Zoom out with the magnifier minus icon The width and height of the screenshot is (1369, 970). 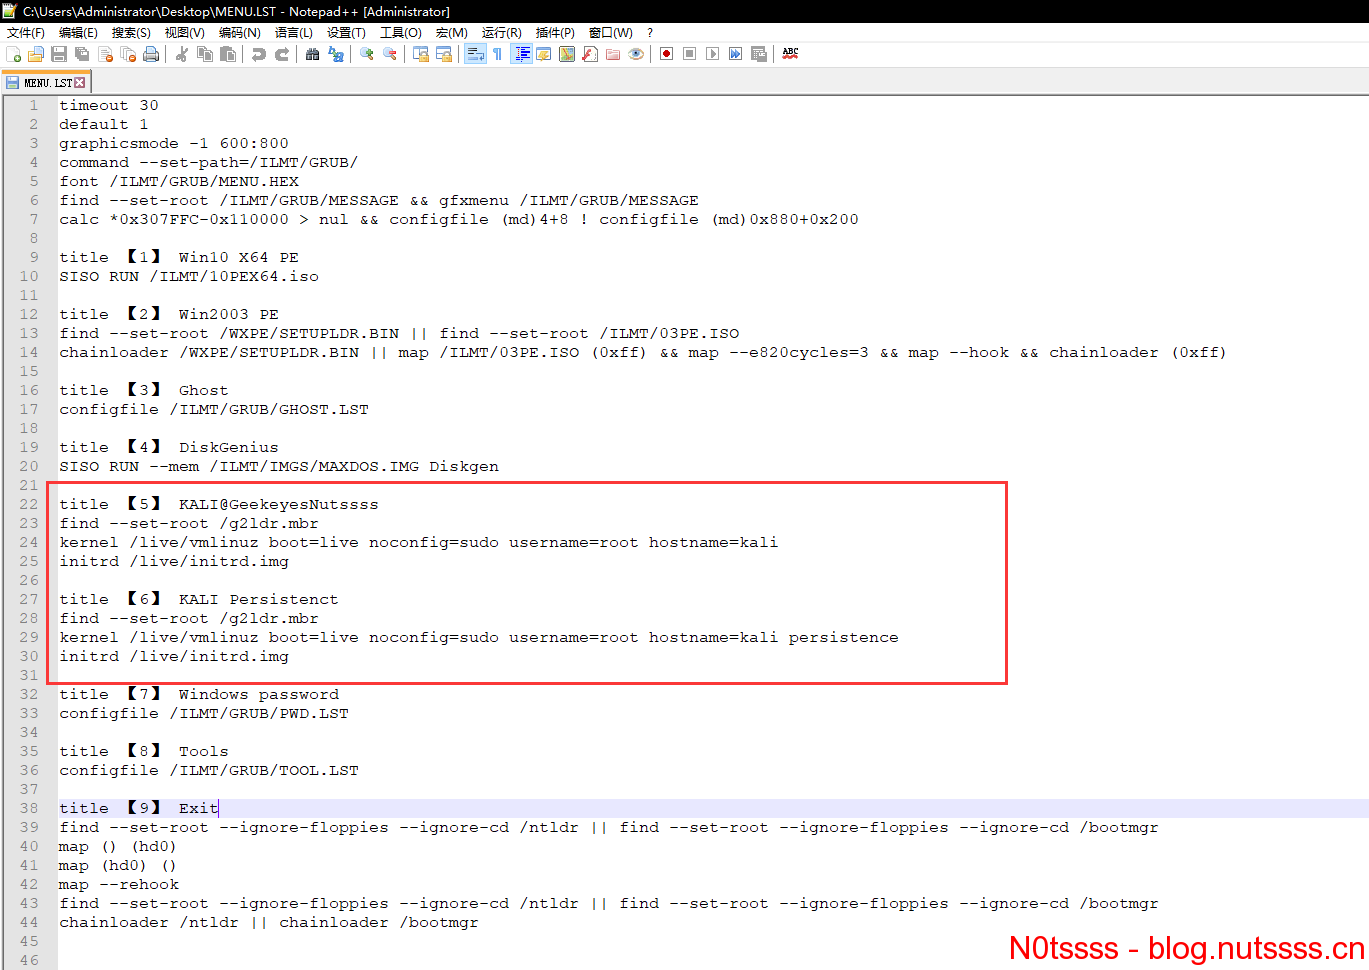pos(390,54)
